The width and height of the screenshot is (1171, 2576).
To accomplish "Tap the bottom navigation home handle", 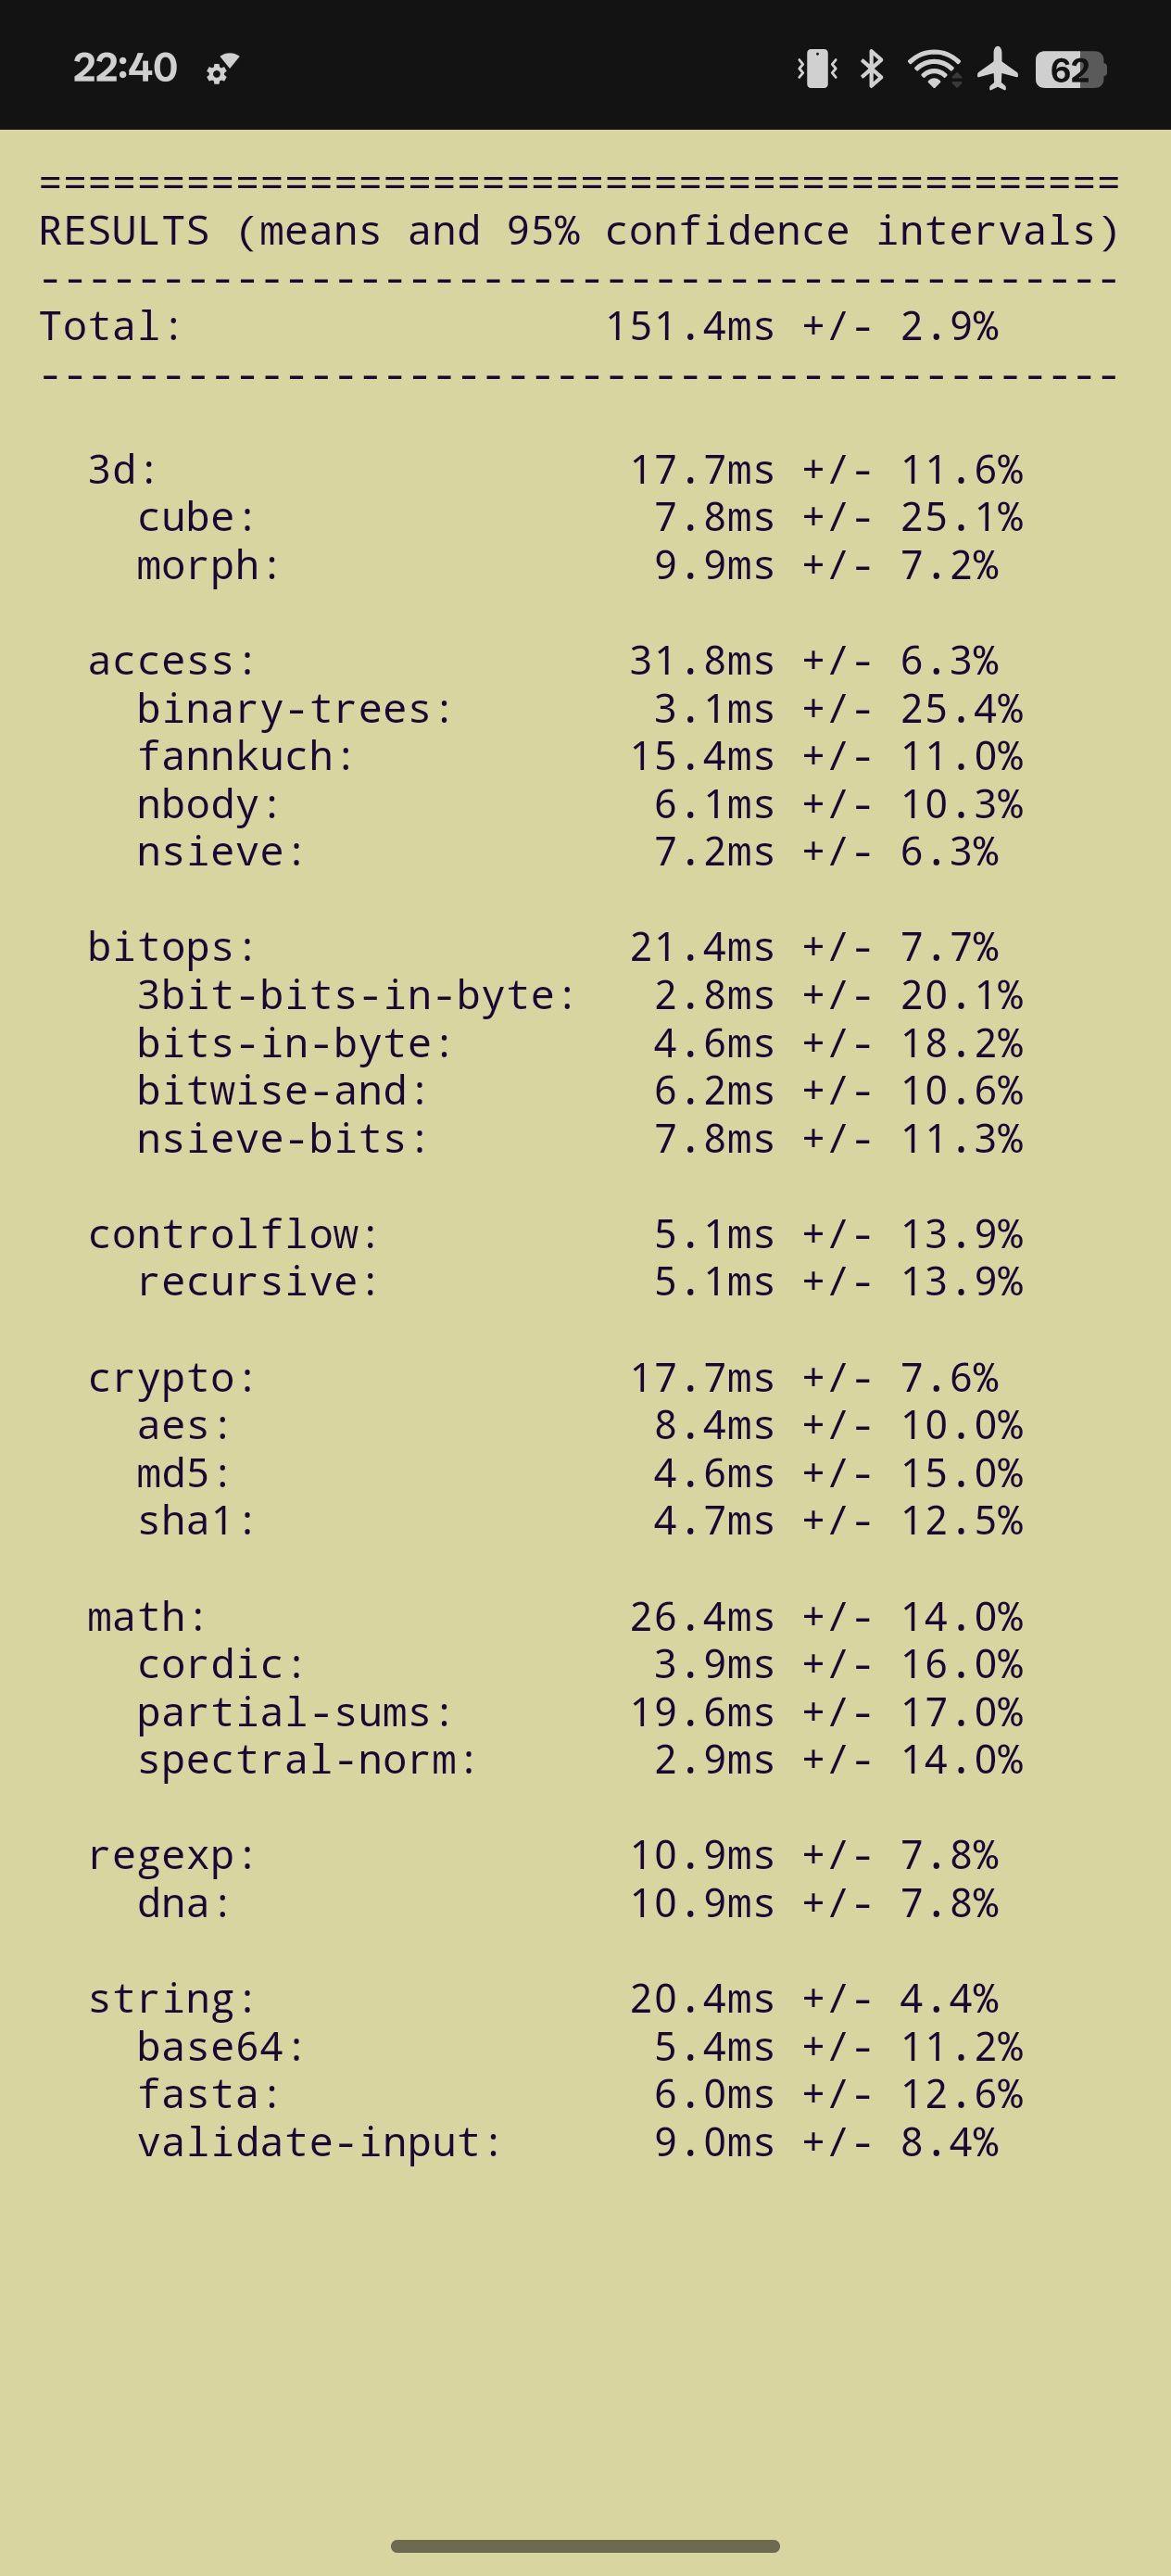I will tap(585, 2545).
